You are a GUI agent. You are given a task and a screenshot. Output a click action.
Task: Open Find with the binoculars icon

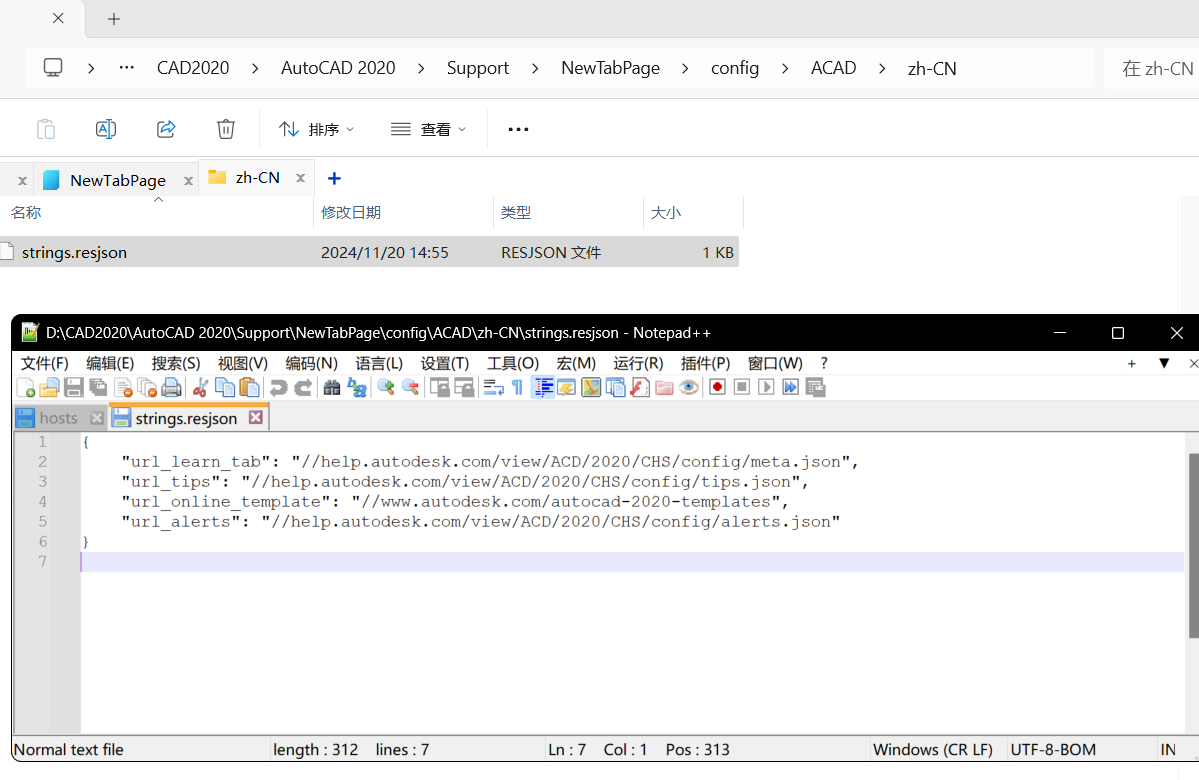tap(331, 387)
